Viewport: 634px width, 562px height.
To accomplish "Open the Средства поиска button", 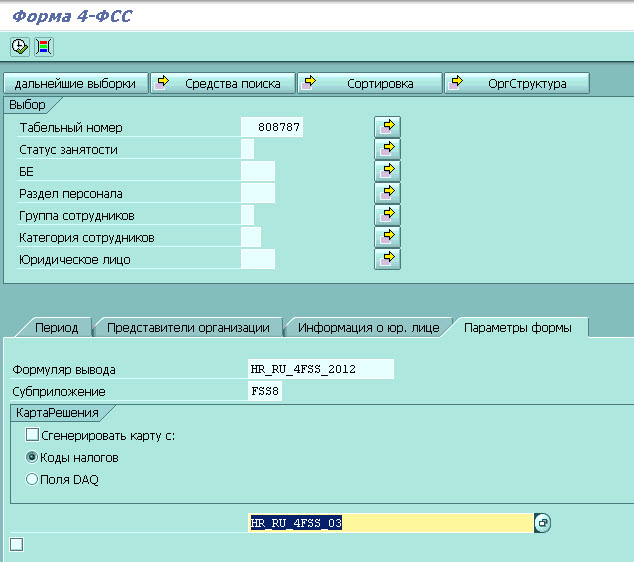I will tap(223, 84).
